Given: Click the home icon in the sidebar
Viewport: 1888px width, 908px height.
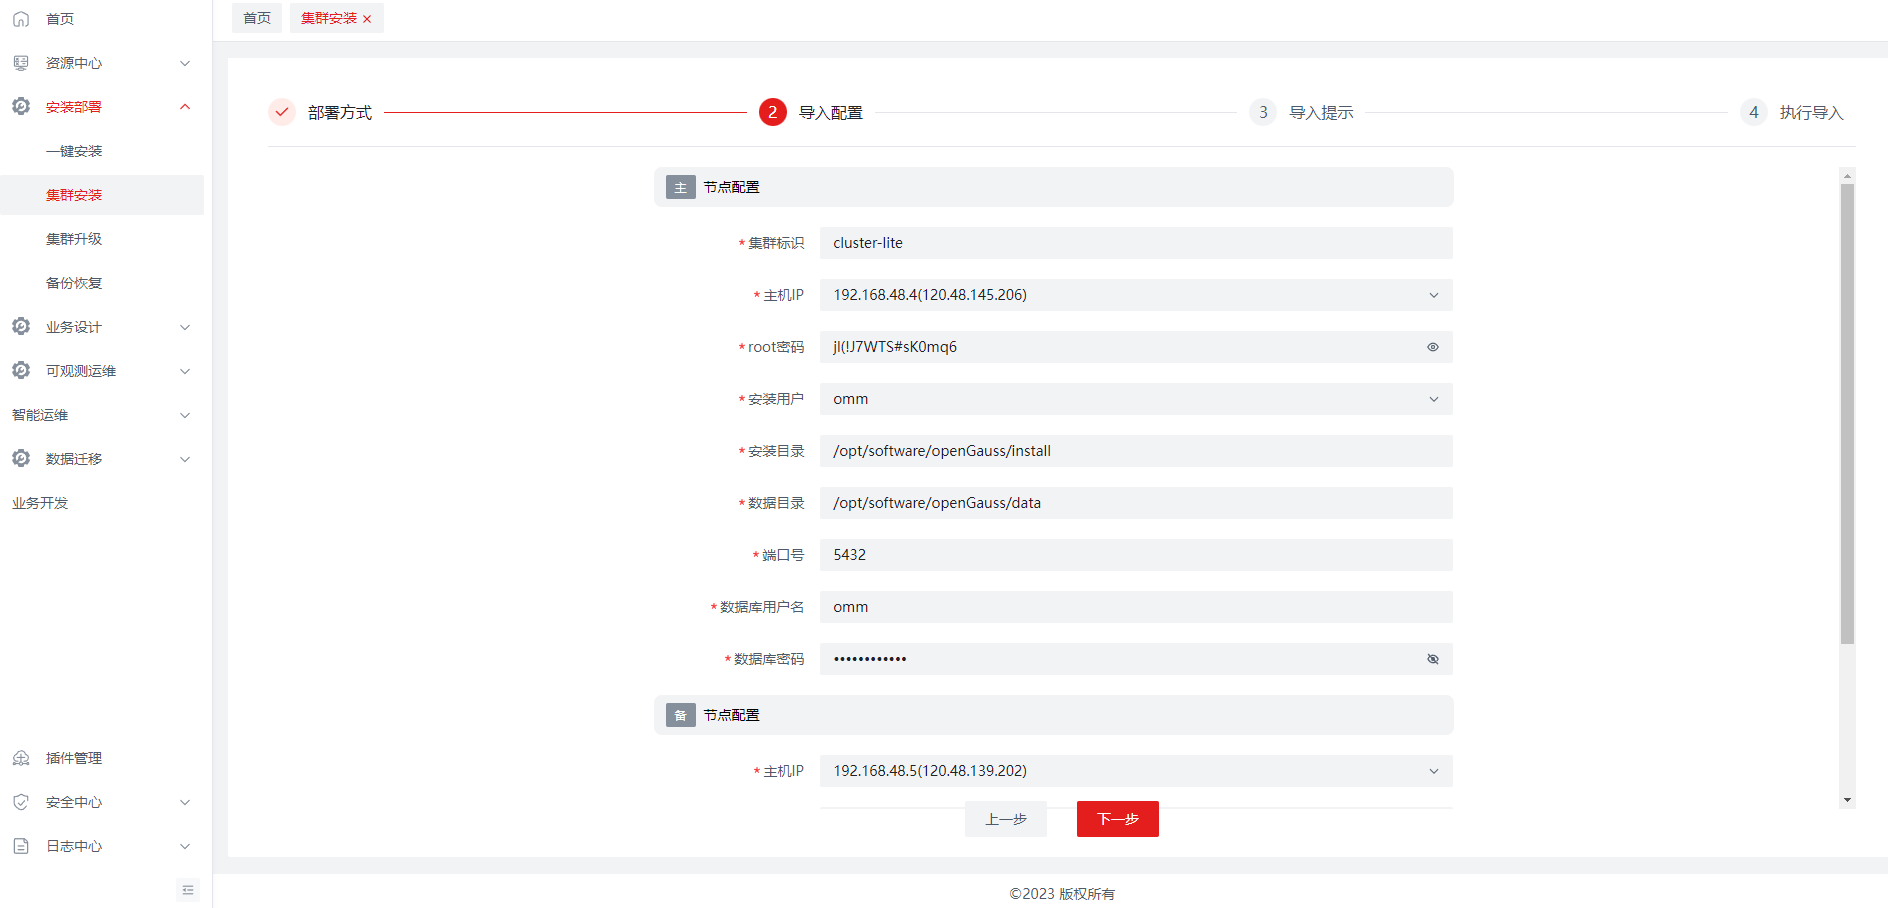Looking at the screenshot, I should (21, 19).
